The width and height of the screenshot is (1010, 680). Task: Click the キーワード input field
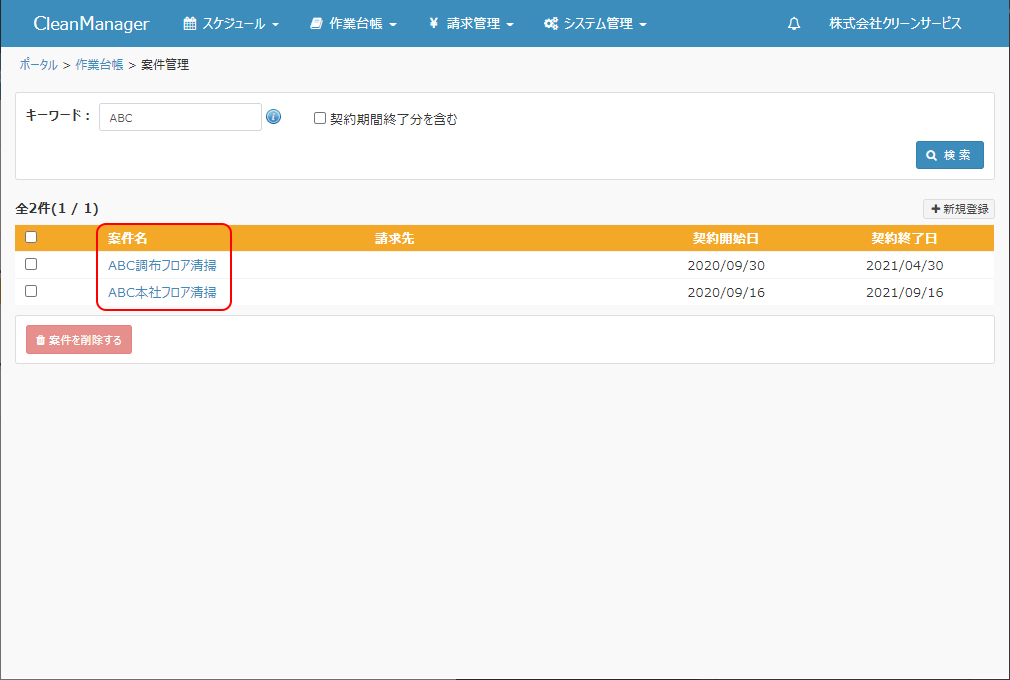(180, 117)
